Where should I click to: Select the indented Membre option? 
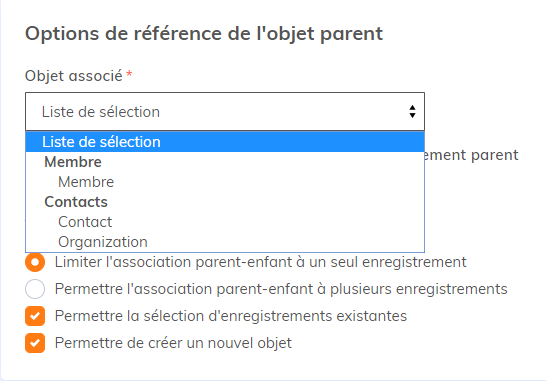click(x=86, y=182)
